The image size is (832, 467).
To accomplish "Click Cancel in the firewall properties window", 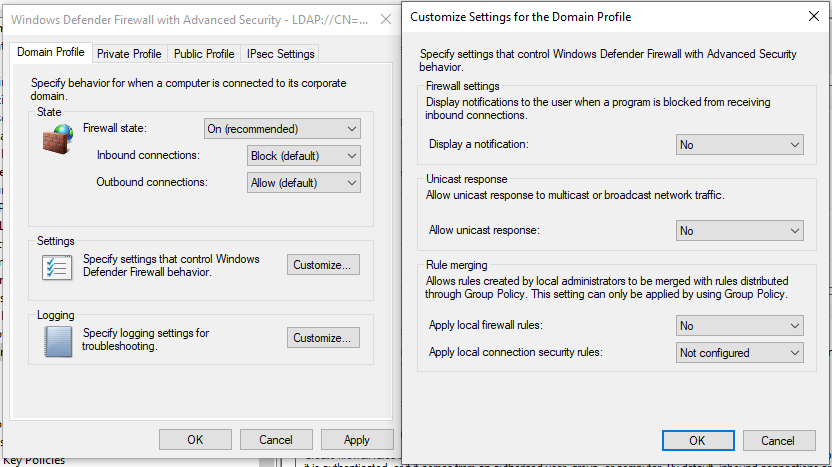I will (276, 440).
